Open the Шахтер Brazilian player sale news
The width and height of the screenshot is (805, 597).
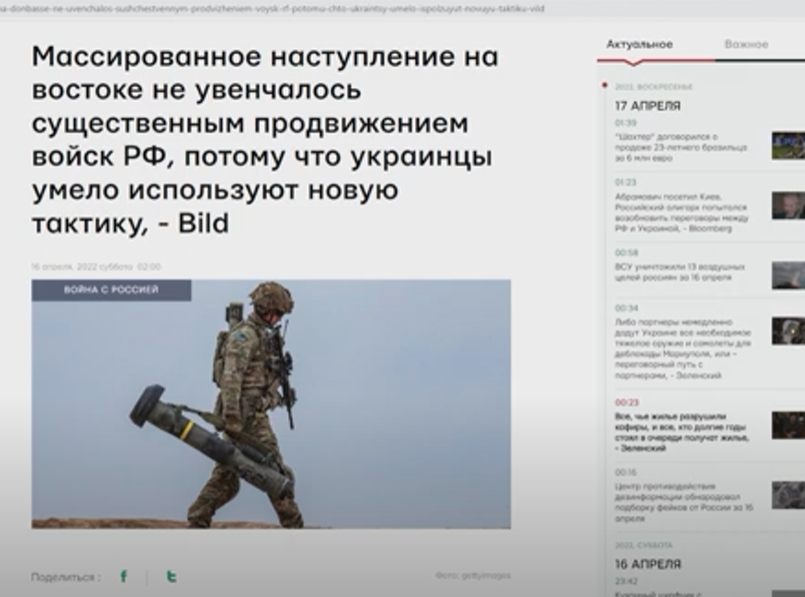point(680,146)
